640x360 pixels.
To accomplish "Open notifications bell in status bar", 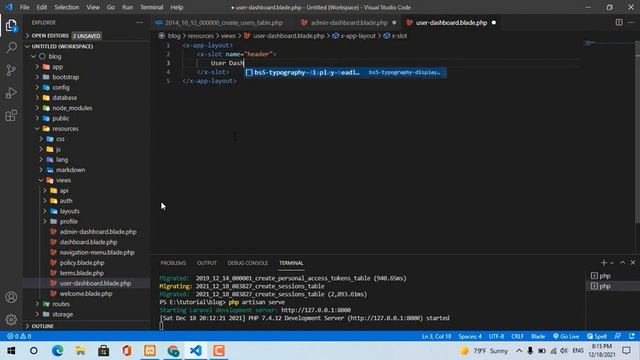I will tap(632, 336).
